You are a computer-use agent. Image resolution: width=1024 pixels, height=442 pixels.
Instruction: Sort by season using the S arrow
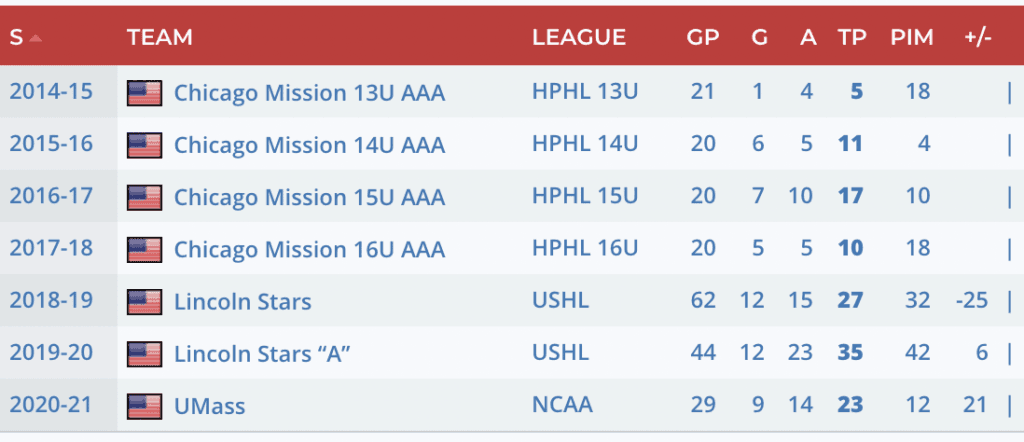pyautogui.click(x=36, y=39)
